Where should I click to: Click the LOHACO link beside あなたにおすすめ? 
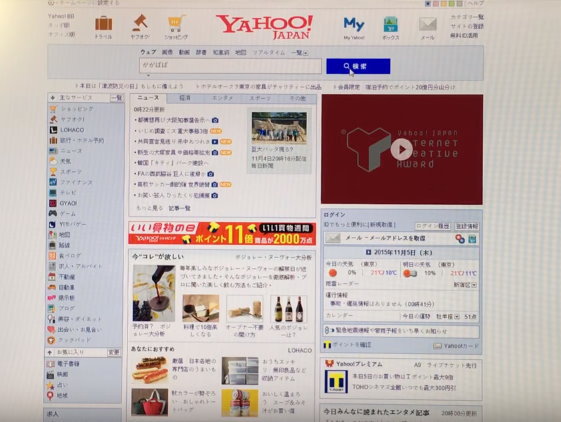click(x=300, y=350)
